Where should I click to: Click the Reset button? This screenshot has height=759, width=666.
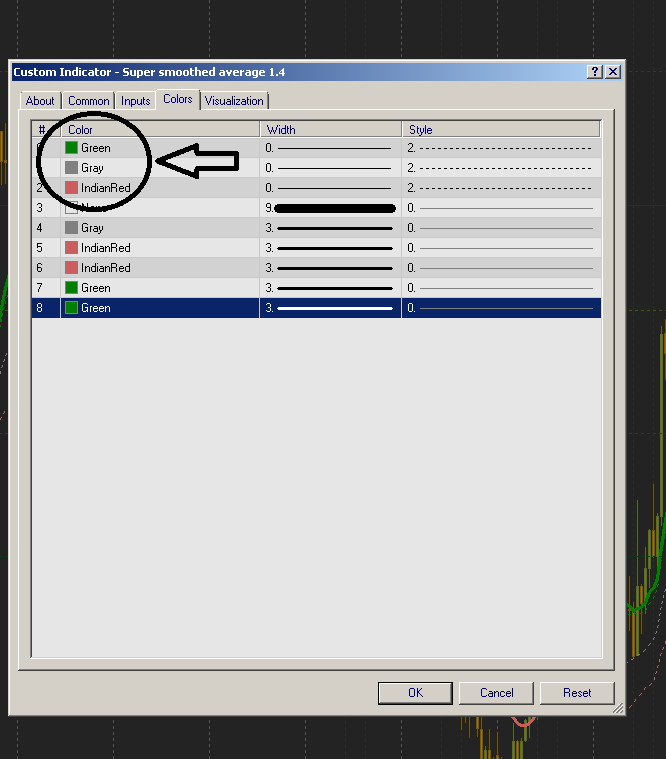click(x=577, y=693)
